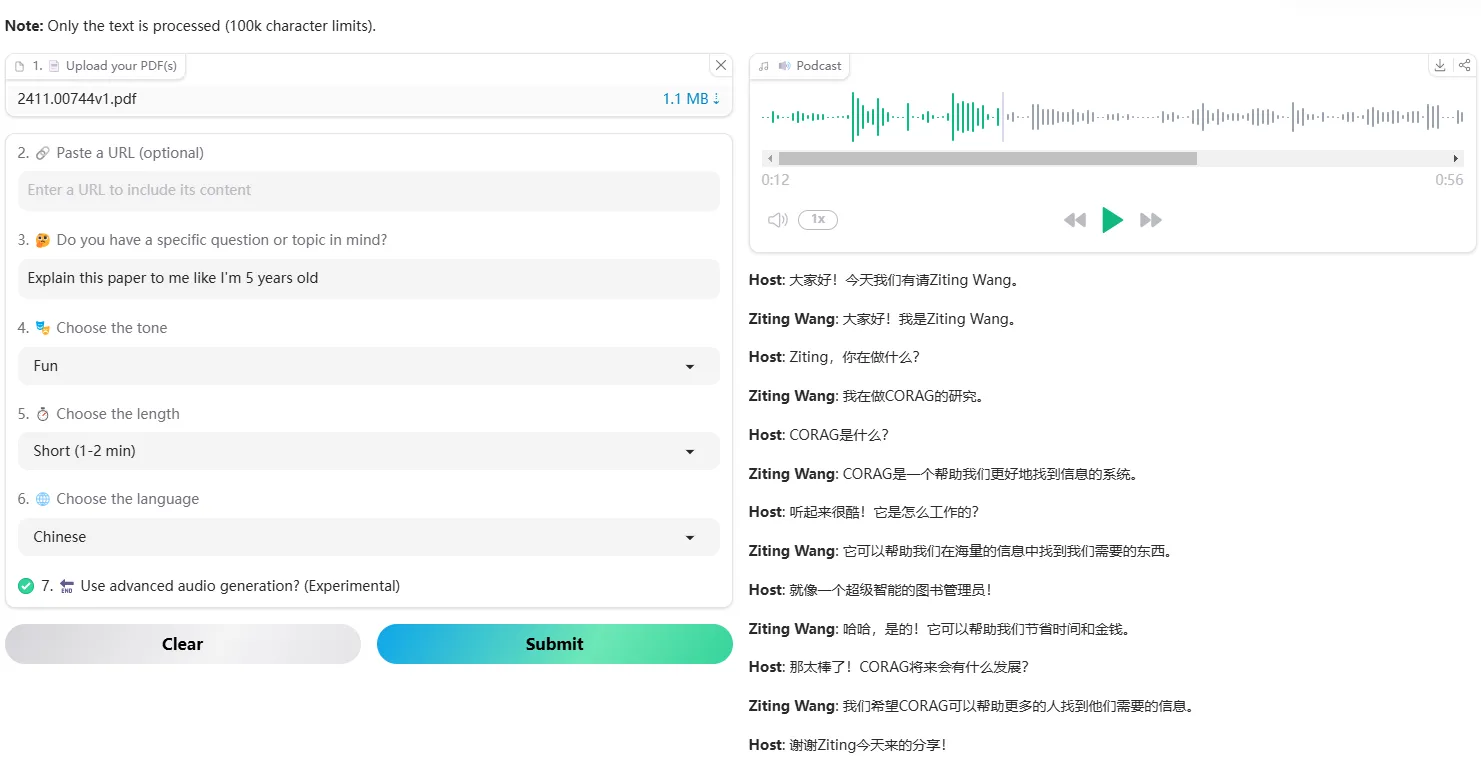Click the 0:56 duration timestamp
This screenshot has width=1481, height=768.
click(x=1449, y=180)
